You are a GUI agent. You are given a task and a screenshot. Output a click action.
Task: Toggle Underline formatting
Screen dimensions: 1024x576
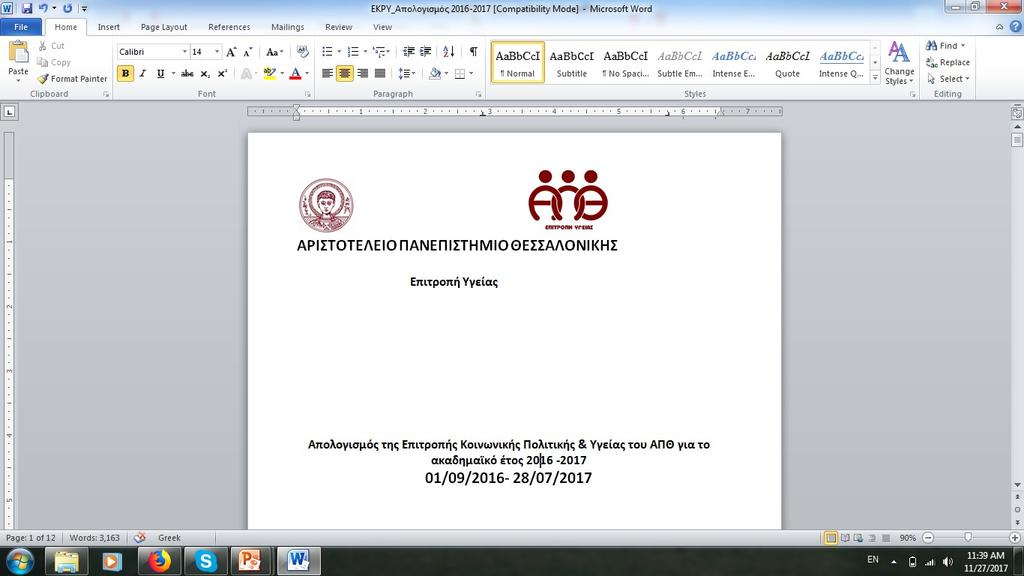[161, 73]
